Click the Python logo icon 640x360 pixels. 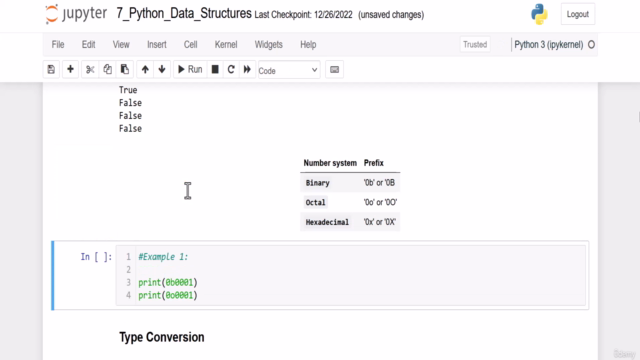(539, 14)
